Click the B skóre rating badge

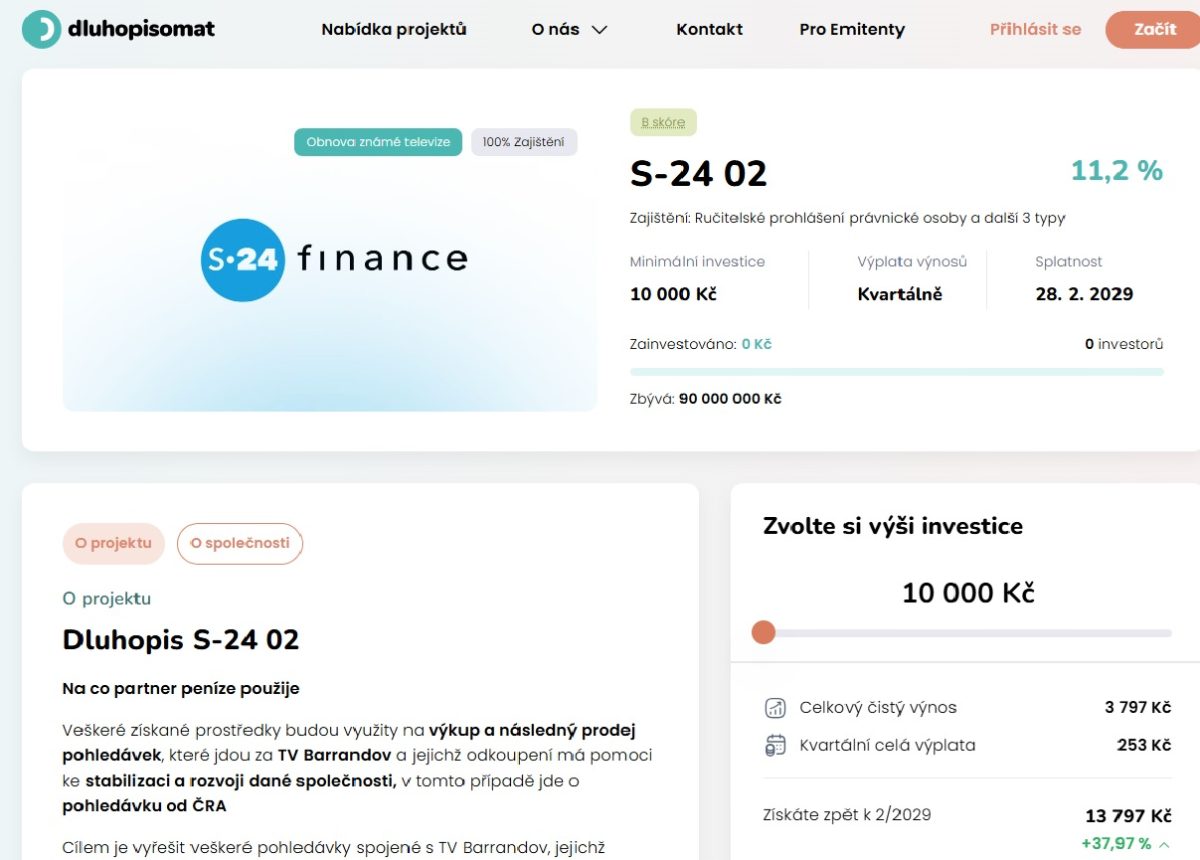pyautogui.click(x=663, y=122)
